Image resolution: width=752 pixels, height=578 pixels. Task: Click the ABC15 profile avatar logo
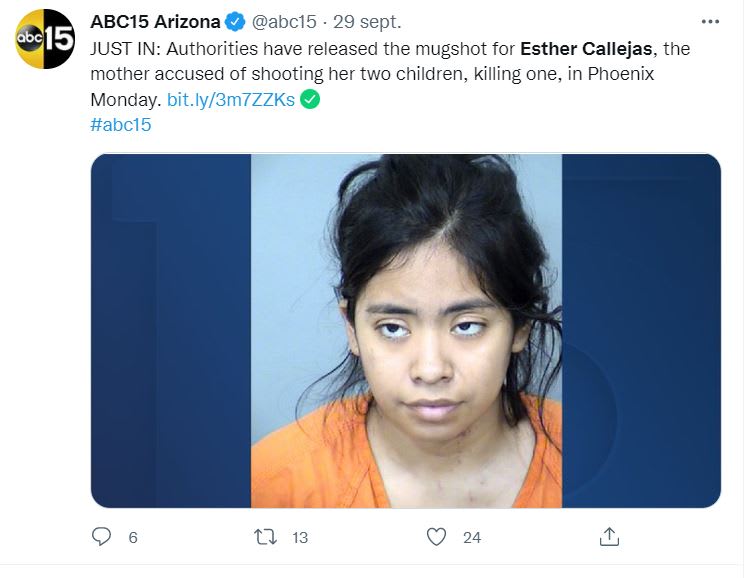pos(45,38)
